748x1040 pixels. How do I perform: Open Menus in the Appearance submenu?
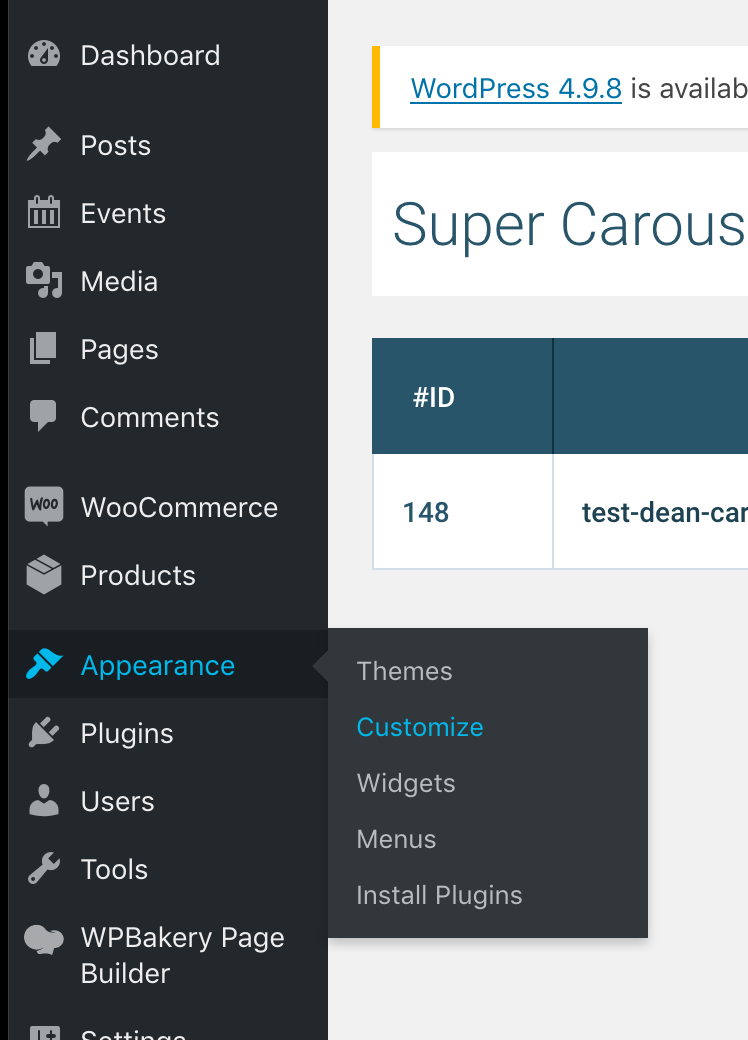click(x=397, y=839)
